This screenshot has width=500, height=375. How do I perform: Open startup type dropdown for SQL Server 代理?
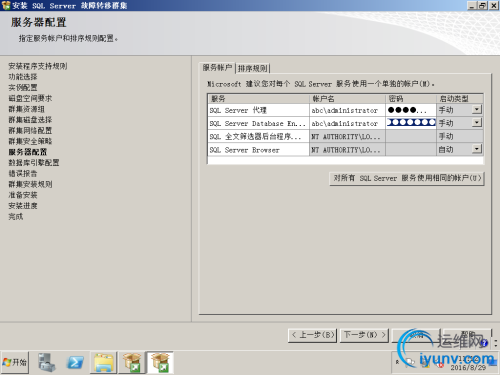click(x=477, y=109)
